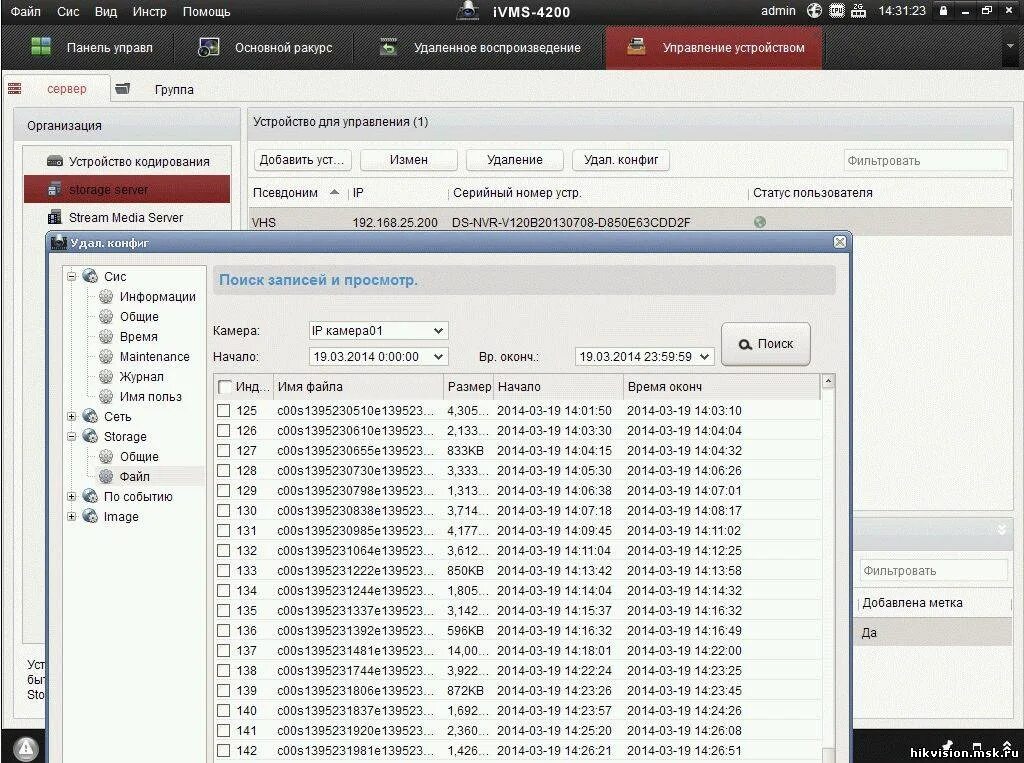This screenshot has height=763, width=1024.
Task: Click the Имя польз gear icon
Action: point(106,397)
